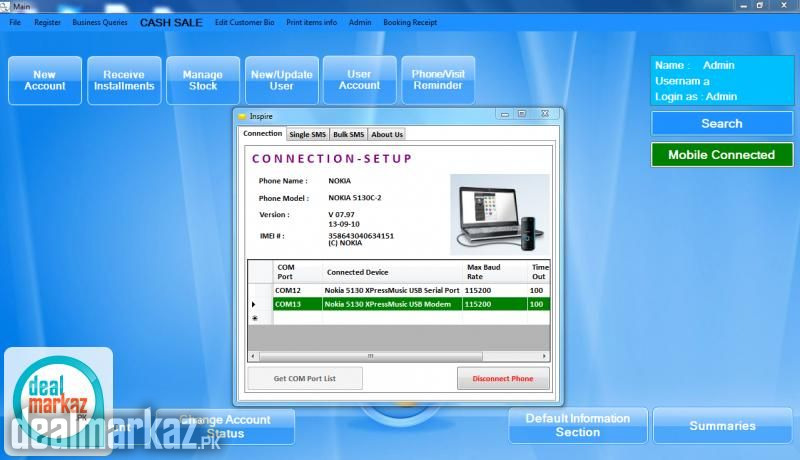Open the Register menu
The image size is (800, 460).
tap(47, 22)
